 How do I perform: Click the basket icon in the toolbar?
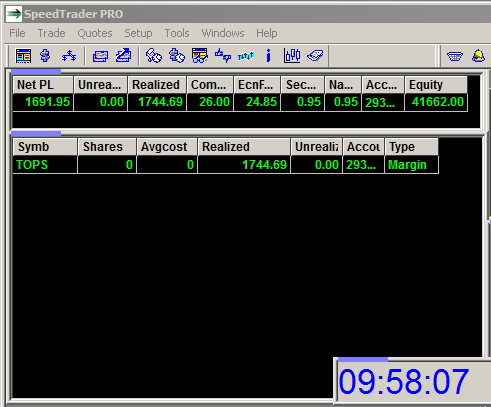pyautogui.click(x=455, y=56)
